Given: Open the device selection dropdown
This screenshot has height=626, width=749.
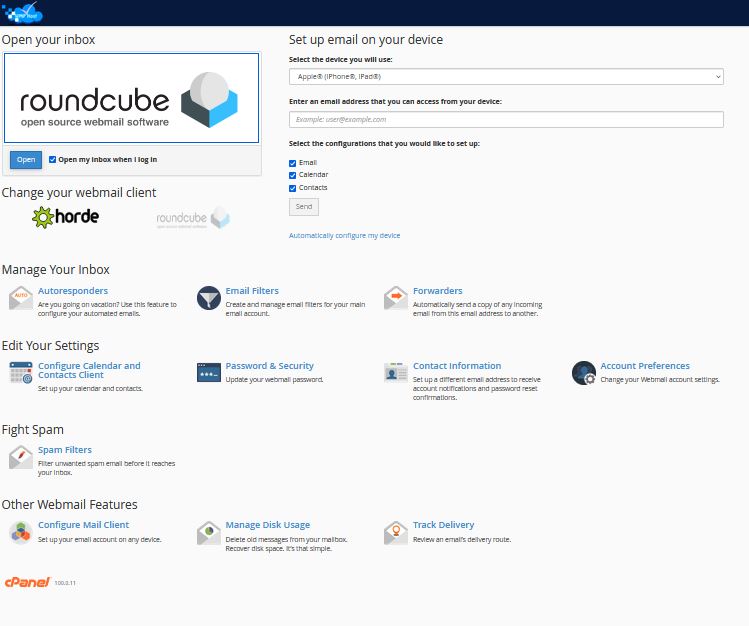Looking at the screenshot, I should pos(506,76).
